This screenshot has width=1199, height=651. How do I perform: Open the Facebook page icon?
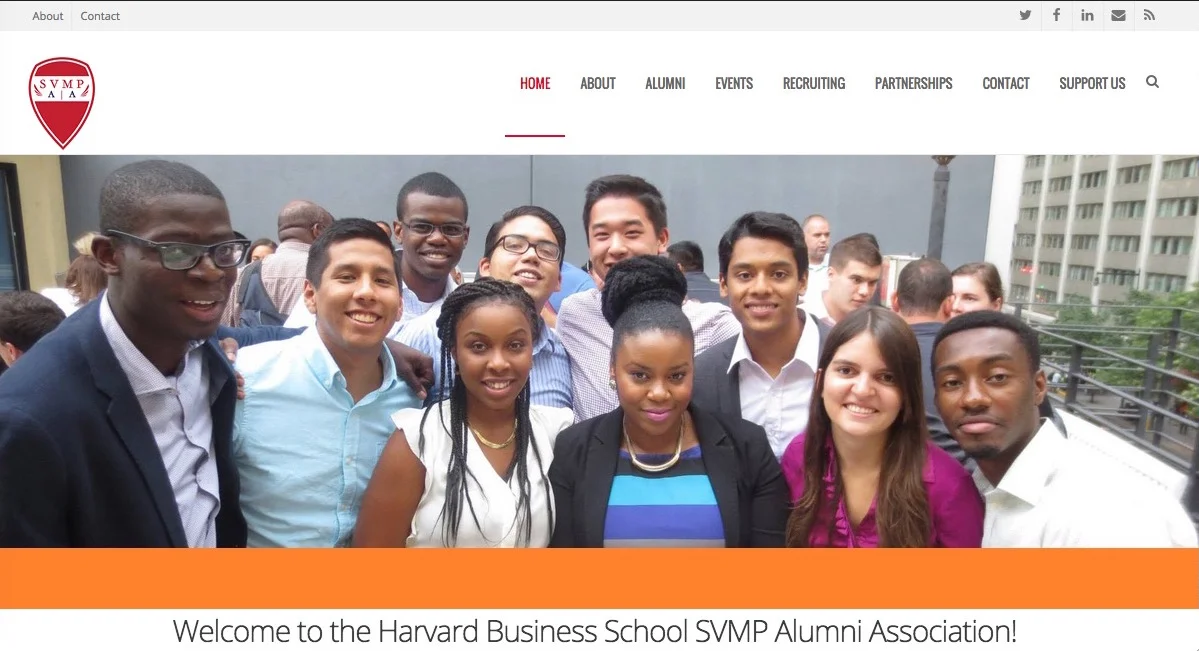point(1056,15)
